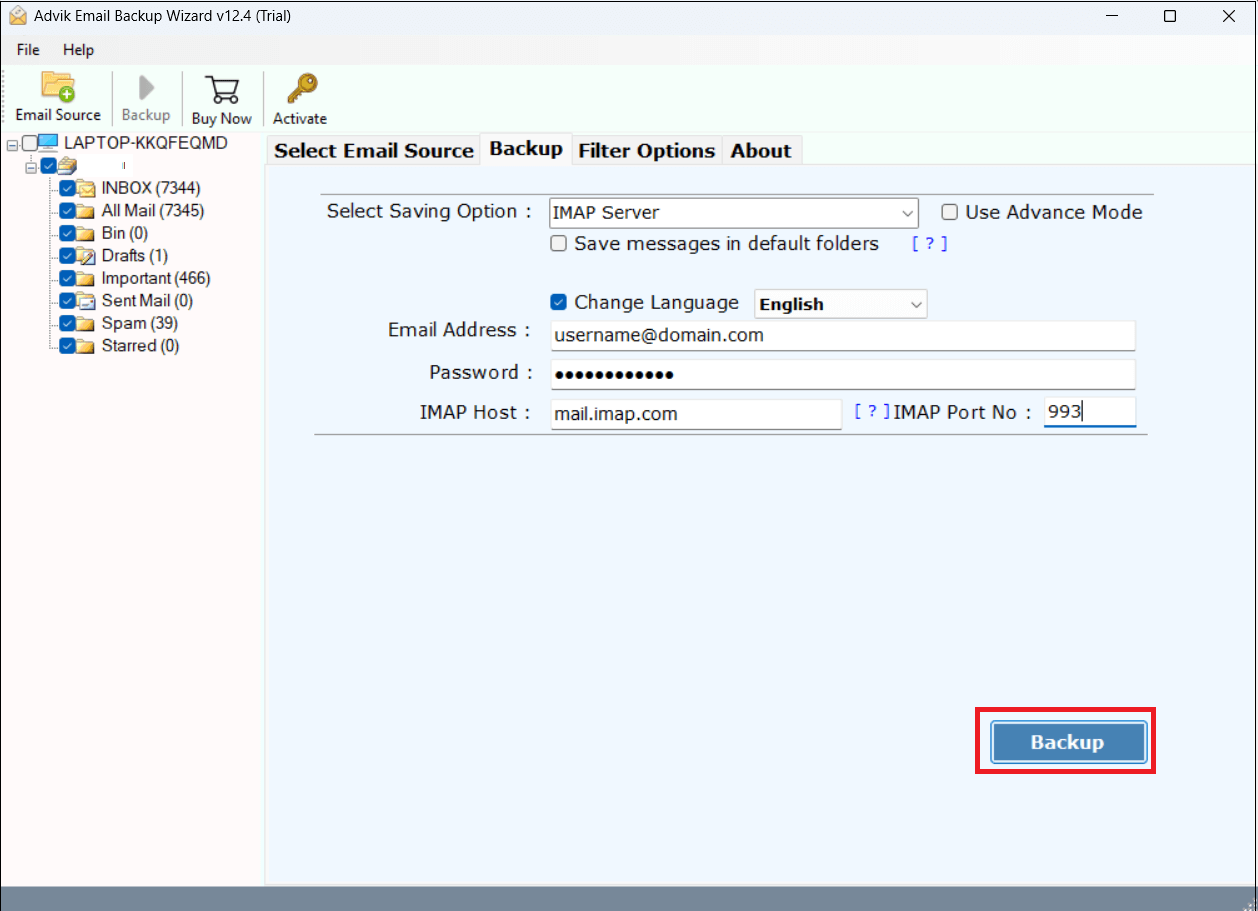Open the English language dropdown
This screenshot has height=911, width=1258.
click(841, 304)
